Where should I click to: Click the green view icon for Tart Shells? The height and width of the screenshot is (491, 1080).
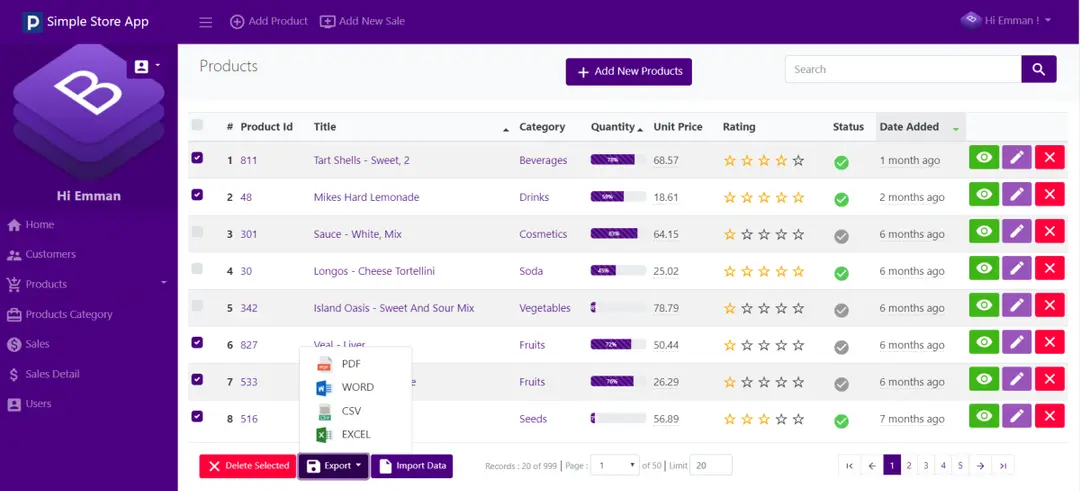[984, 157]
